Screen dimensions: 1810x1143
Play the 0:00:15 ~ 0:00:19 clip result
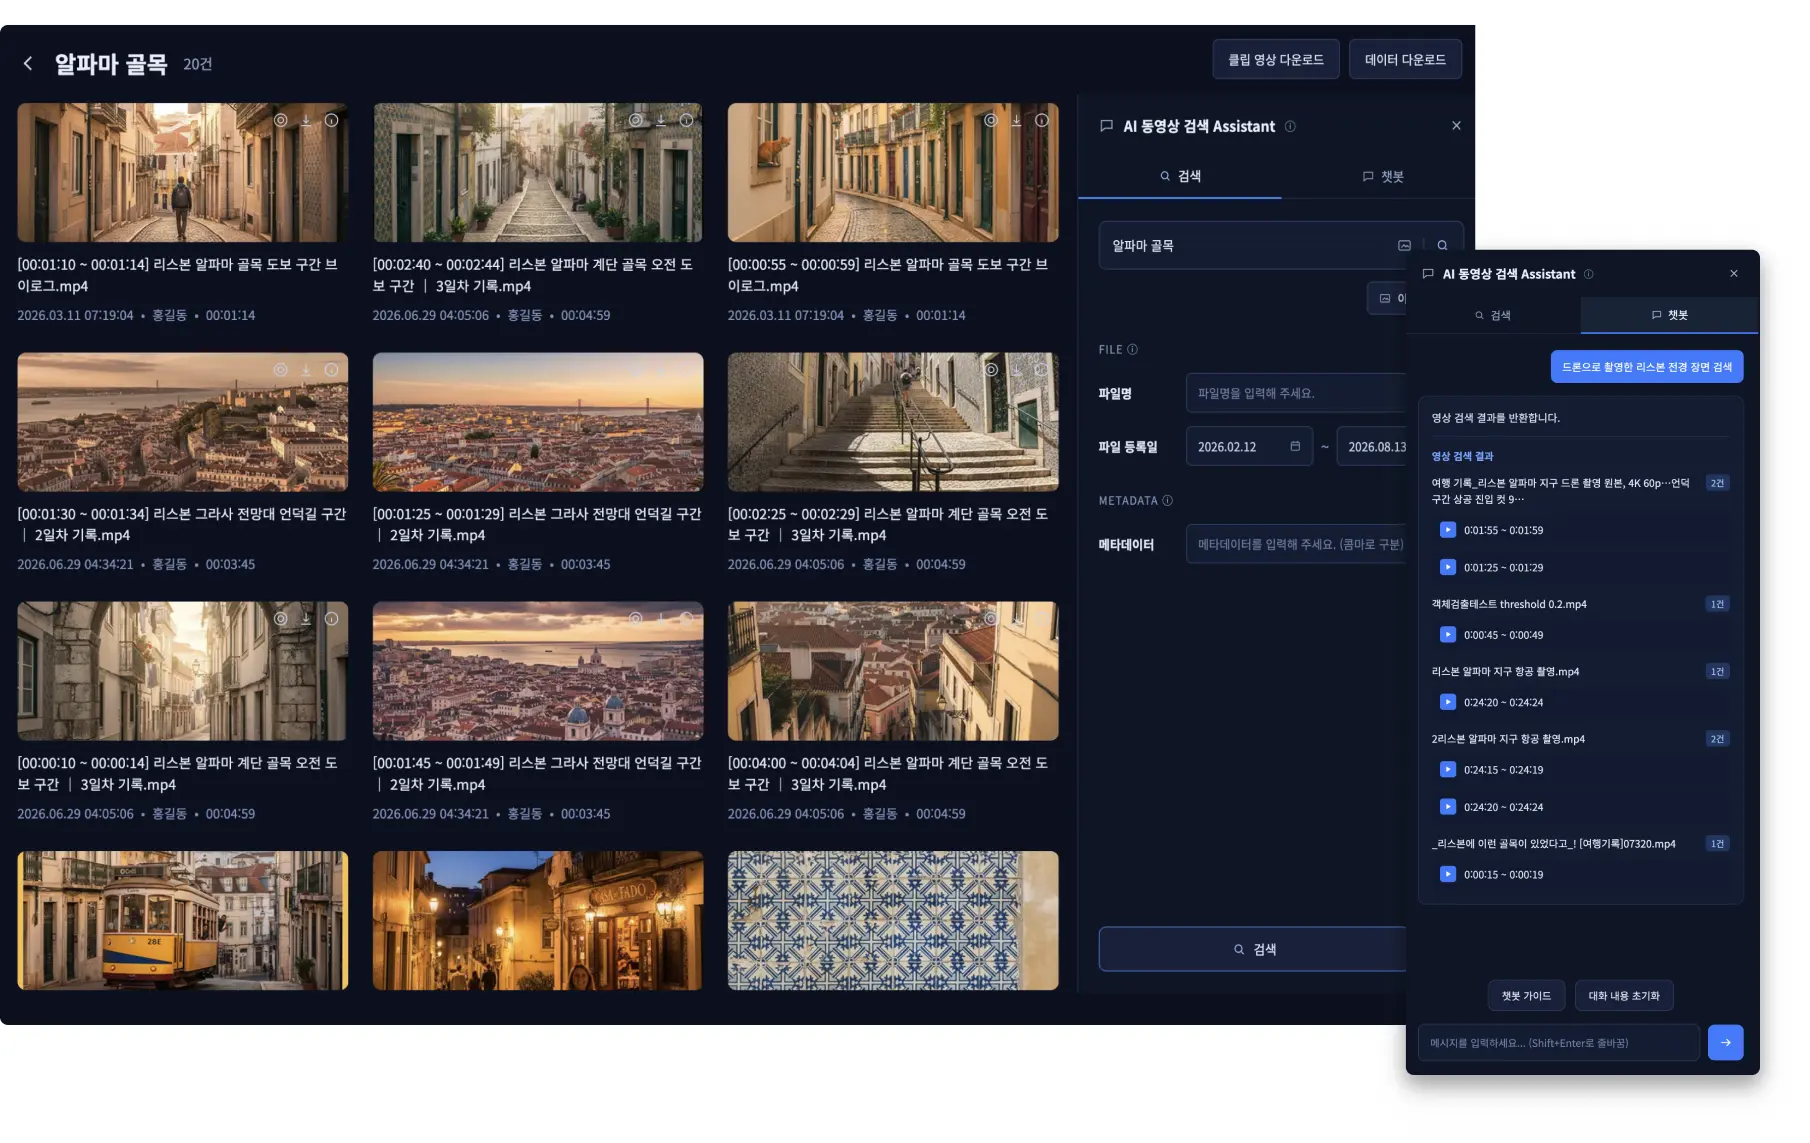[1447, 874]
